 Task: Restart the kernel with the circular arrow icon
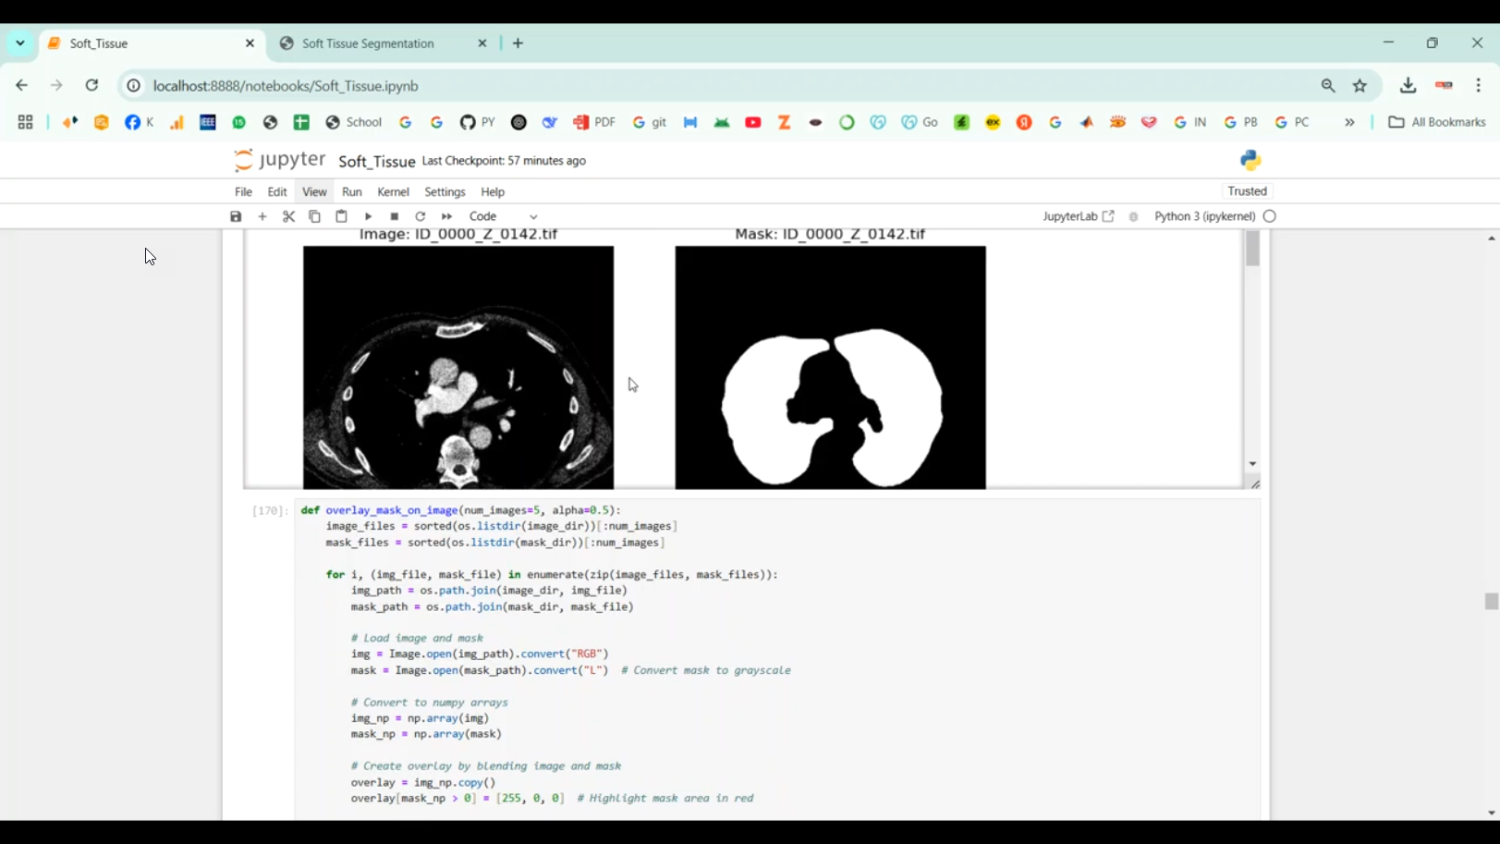(x=420, y=216)
